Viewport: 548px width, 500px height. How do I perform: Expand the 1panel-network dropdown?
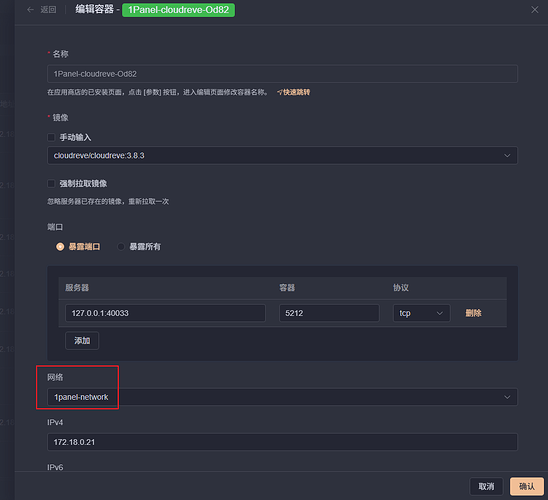282,397
